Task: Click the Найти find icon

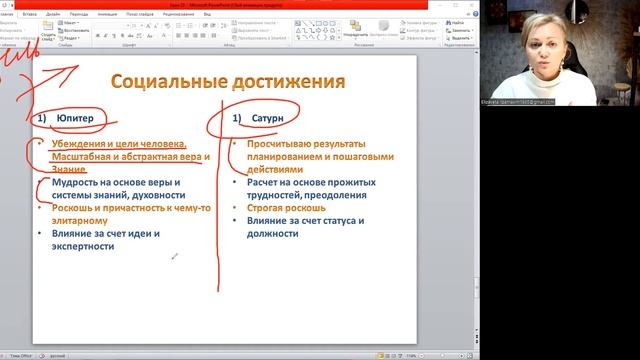Action: pos(448,23)
